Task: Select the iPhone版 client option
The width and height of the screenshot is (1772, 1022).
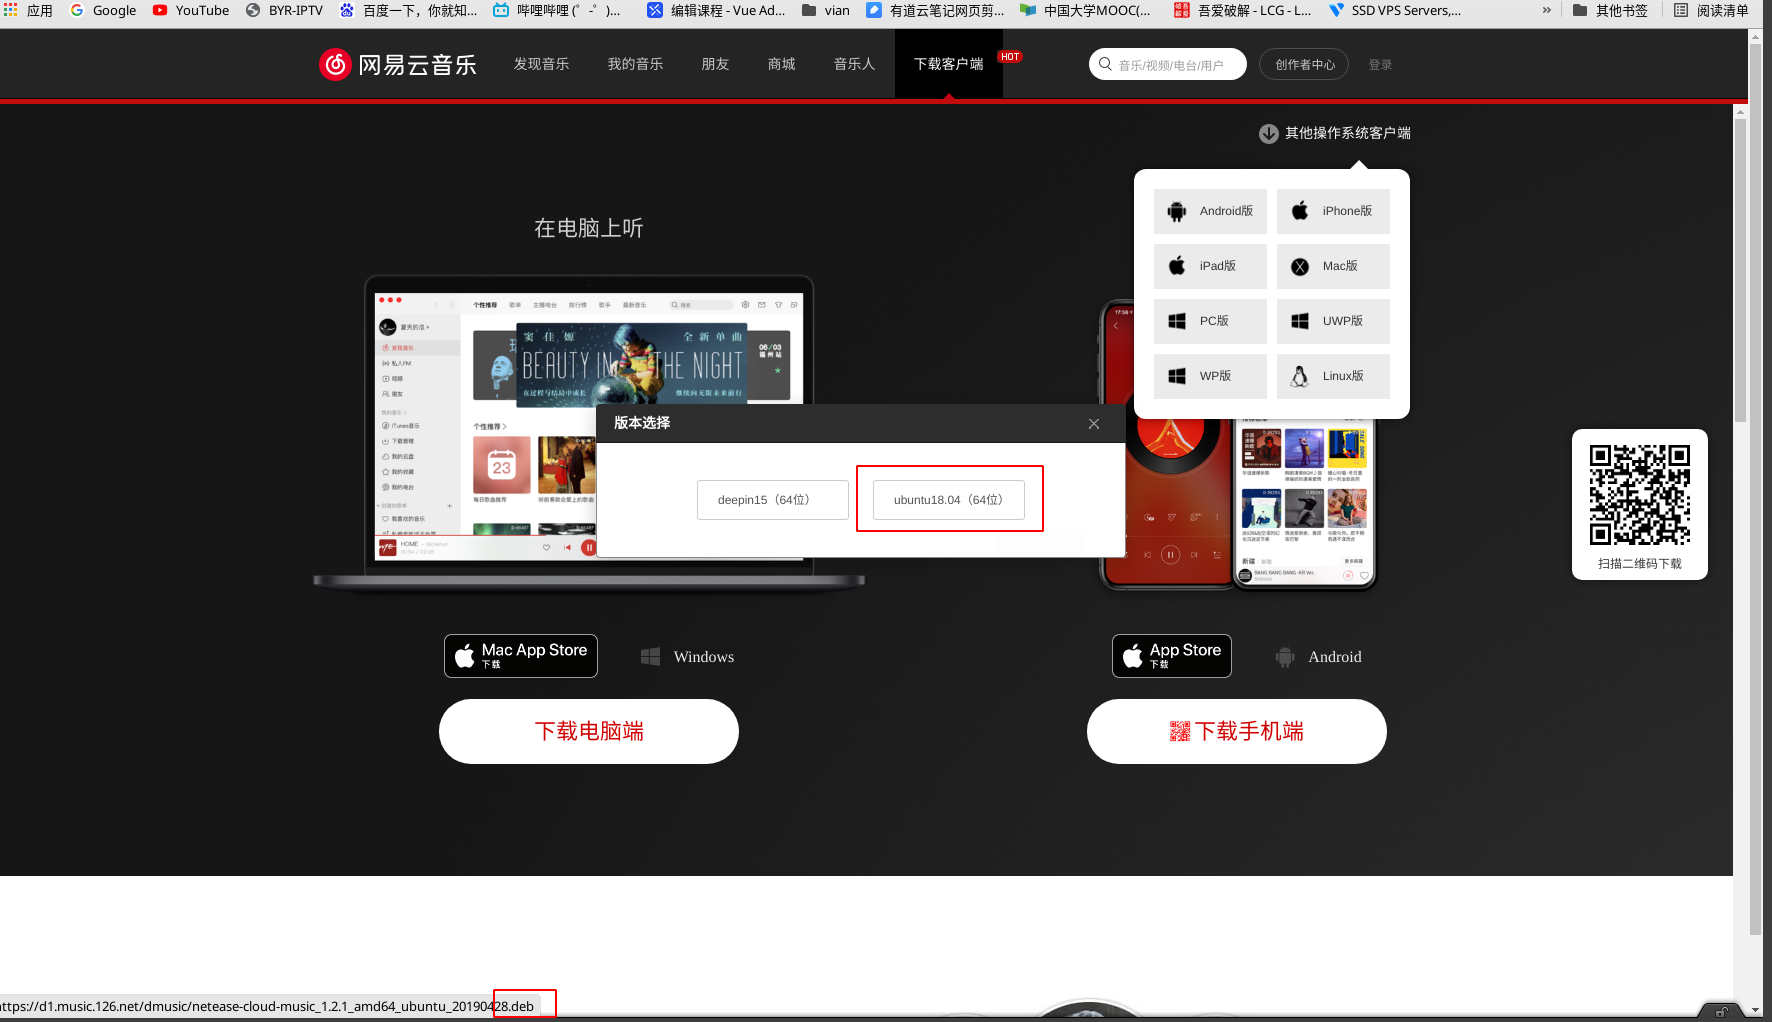Action: (1333, 211)
